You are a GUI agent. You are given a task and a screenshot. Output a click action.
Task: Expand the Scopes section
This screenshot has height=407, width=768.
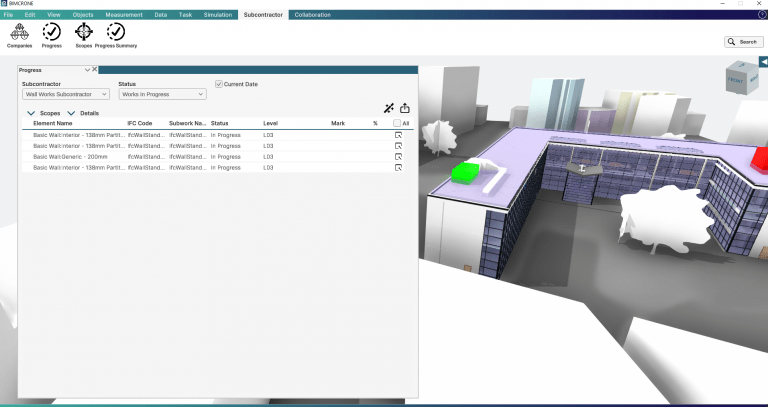[x=31, y=114]
